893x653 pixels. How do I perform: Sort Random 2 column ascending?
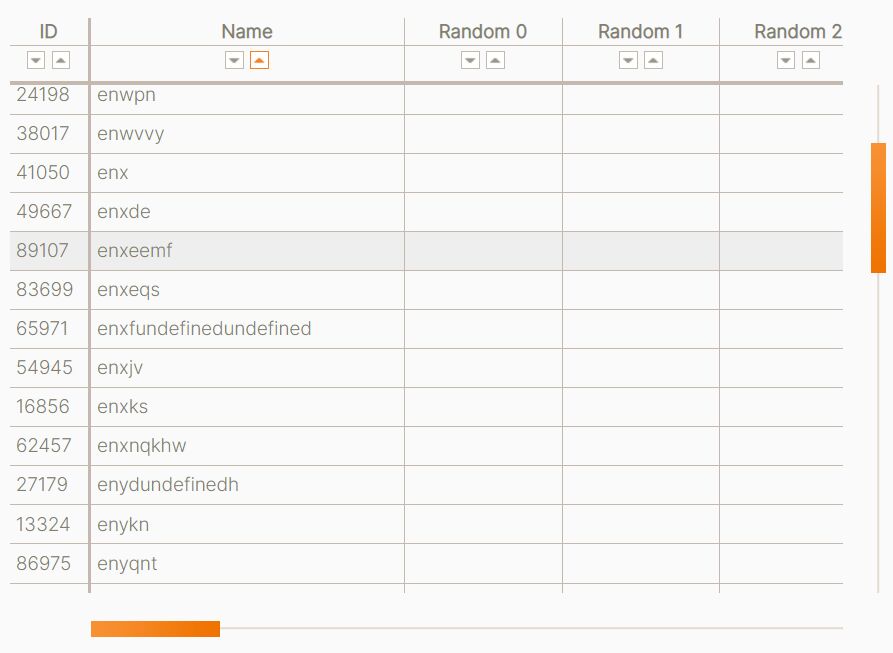[811, 60]
